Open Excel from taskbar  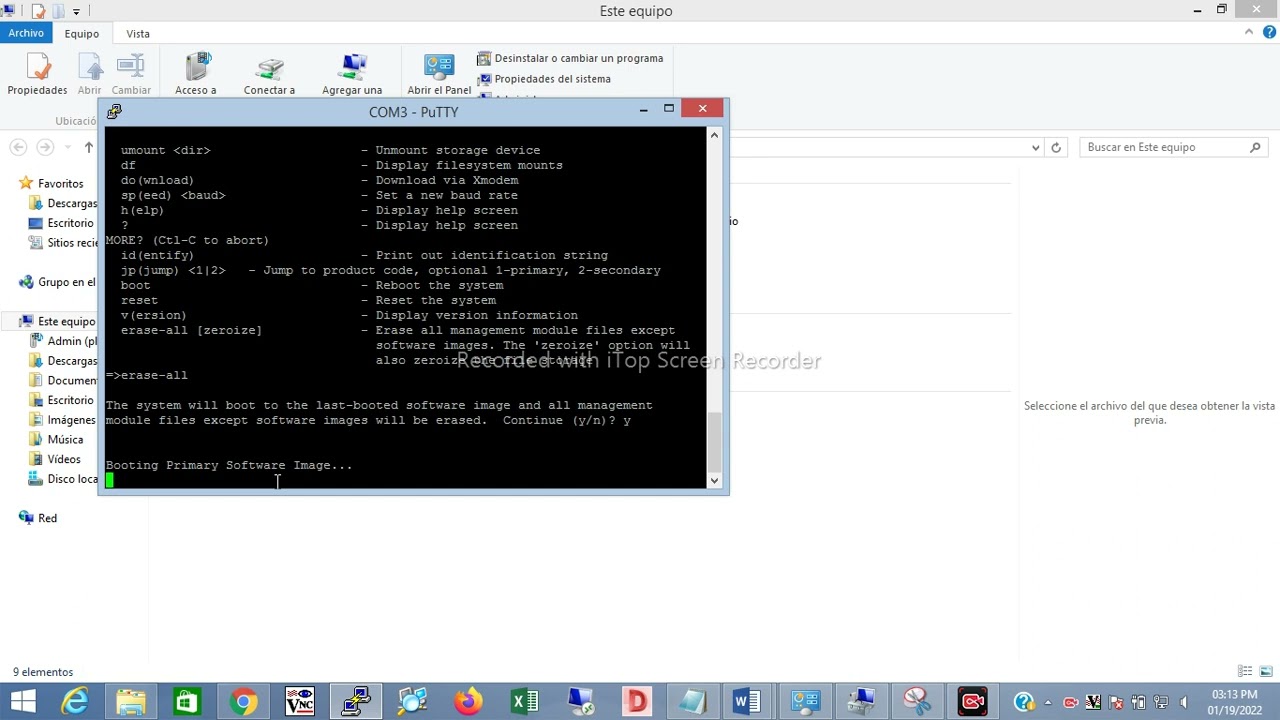(524, 701)
